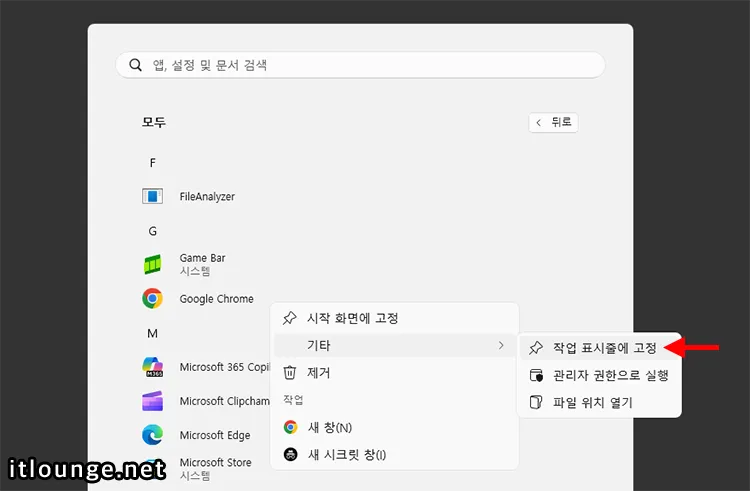This screenshot has height=491, width=750.
Task: Choose 관리자 권한으로 실행 in submenu
Action: 599,375
